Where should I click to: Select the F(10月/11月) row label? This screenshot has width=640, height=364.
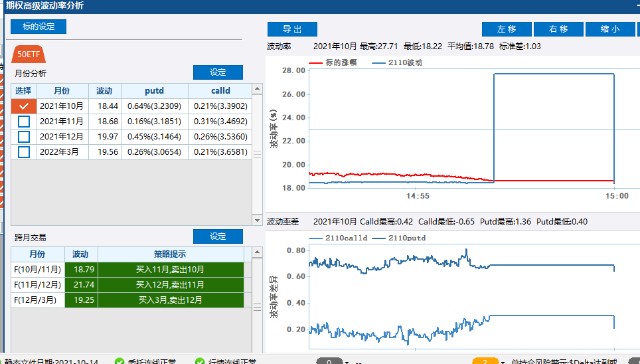click(38, 270)
